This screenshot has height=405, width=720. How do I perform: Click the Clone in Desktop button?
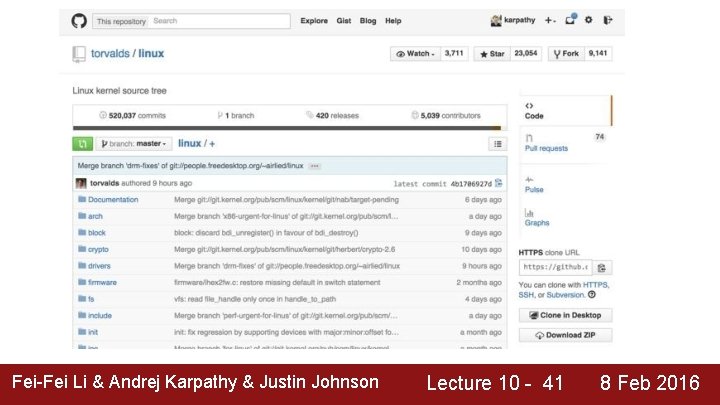[x=565, y=315]
